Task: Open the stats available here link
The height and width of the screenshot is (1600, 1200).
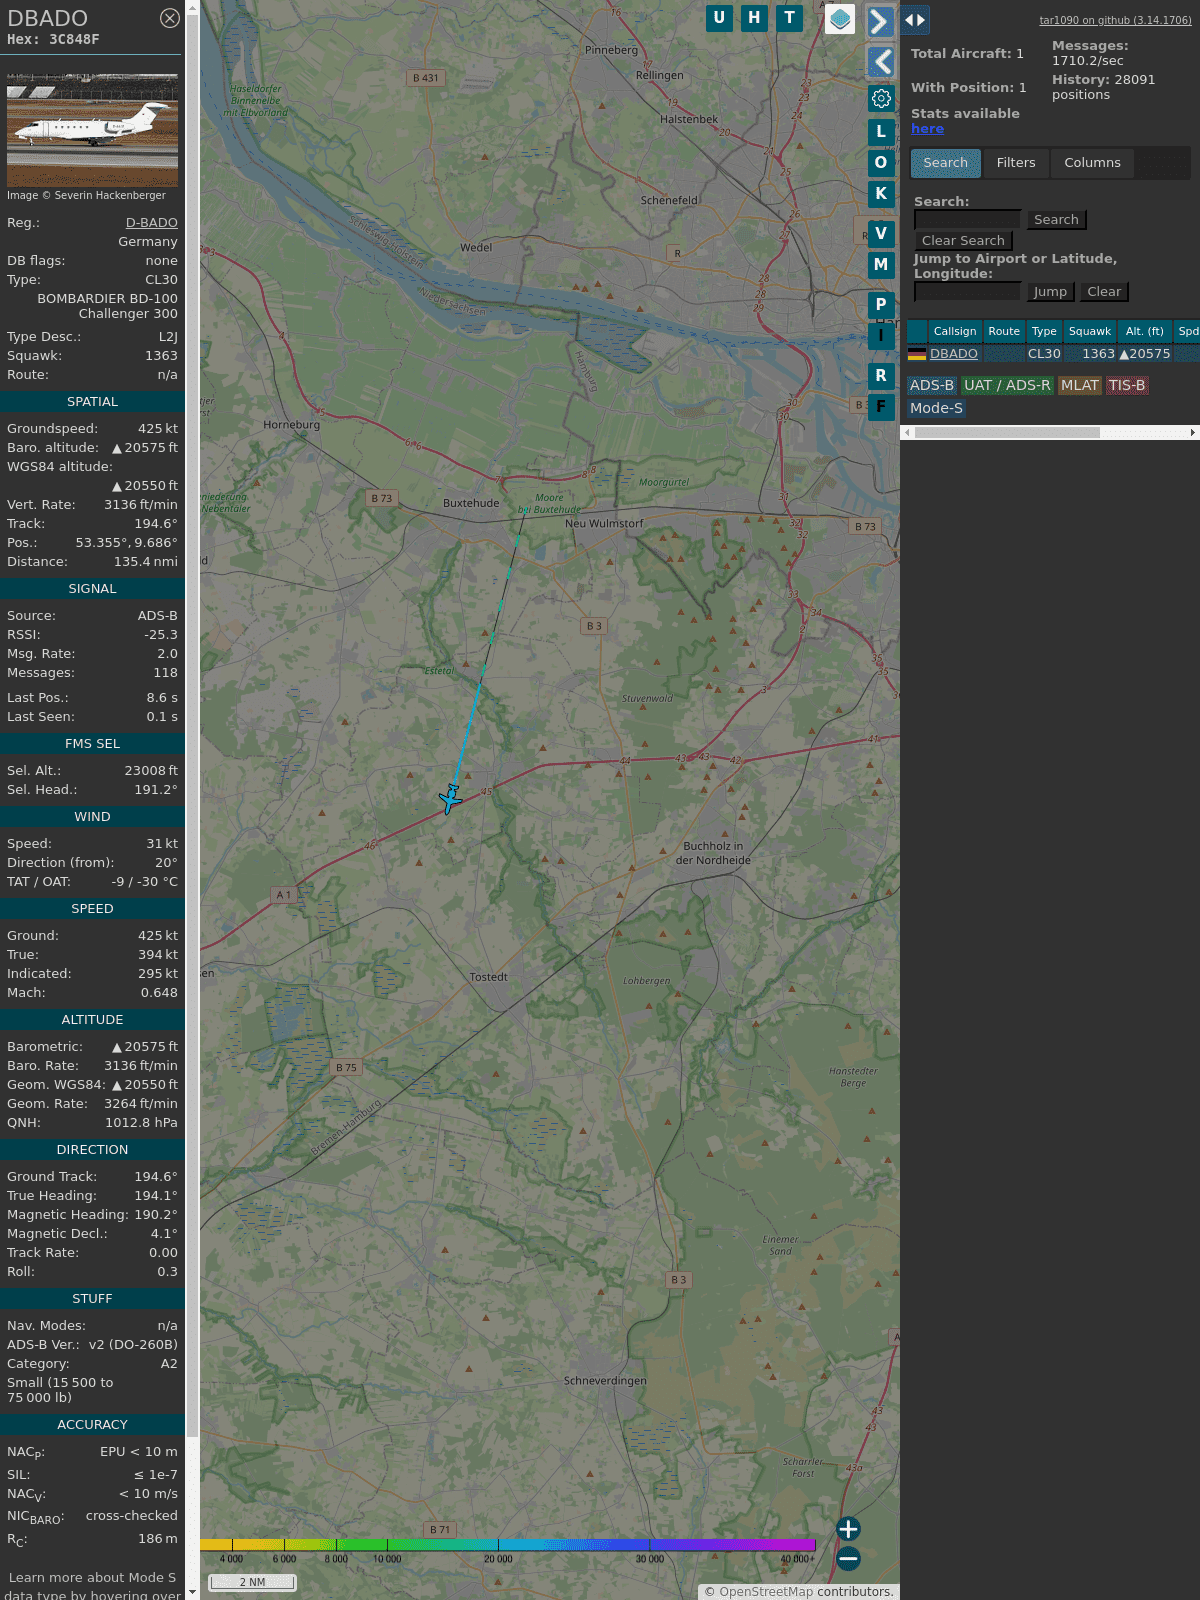Action: [x=927, y=129]
